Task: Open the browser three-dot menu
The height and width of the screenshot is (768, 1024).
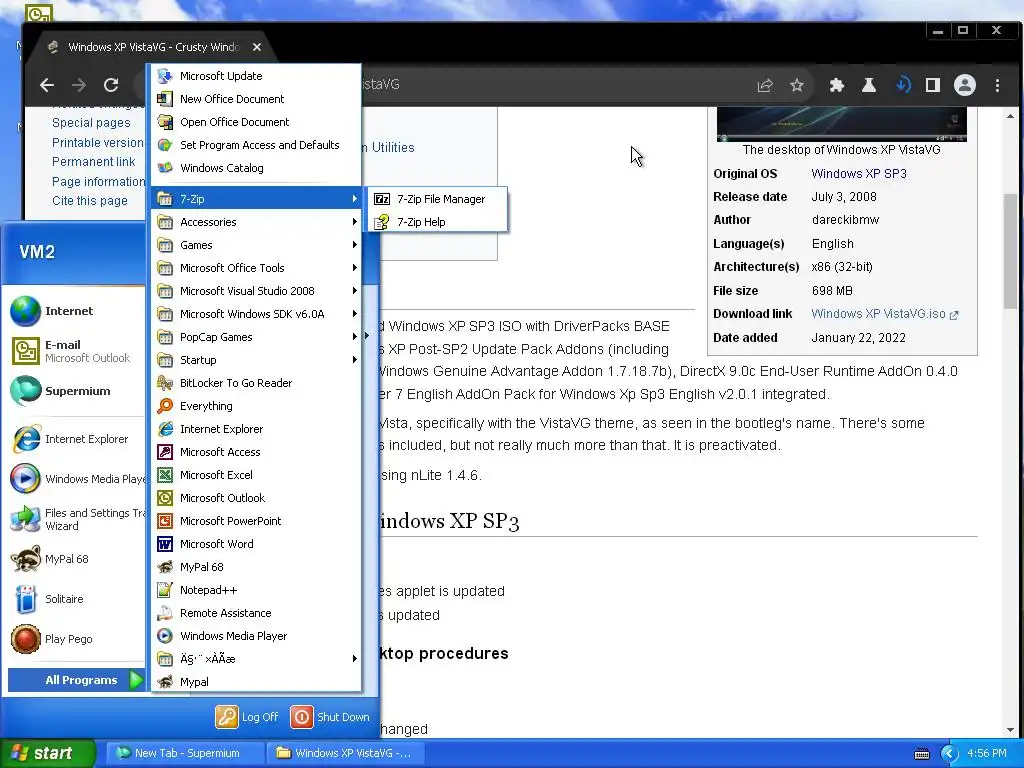Action: [x=997, y=85]
